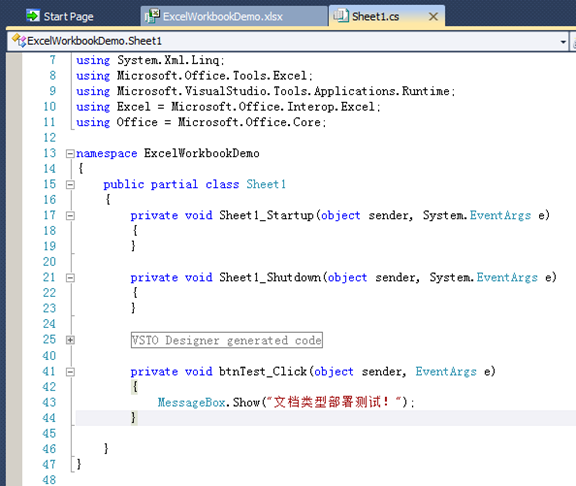576x486 pixels.
Task: Click 'Microsoft.Office.Interop.Excel' on line 10
Action: tap(273, 107)
